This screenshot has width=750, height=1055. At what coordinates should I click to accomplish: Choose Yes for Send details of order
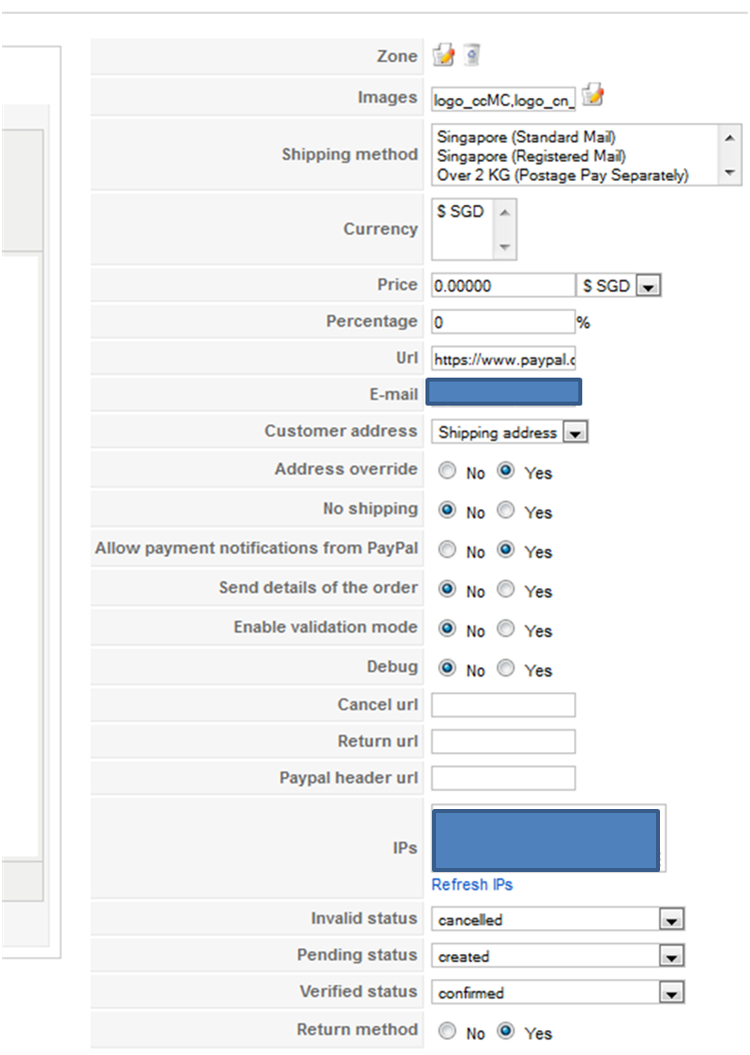tap(506, 589)
